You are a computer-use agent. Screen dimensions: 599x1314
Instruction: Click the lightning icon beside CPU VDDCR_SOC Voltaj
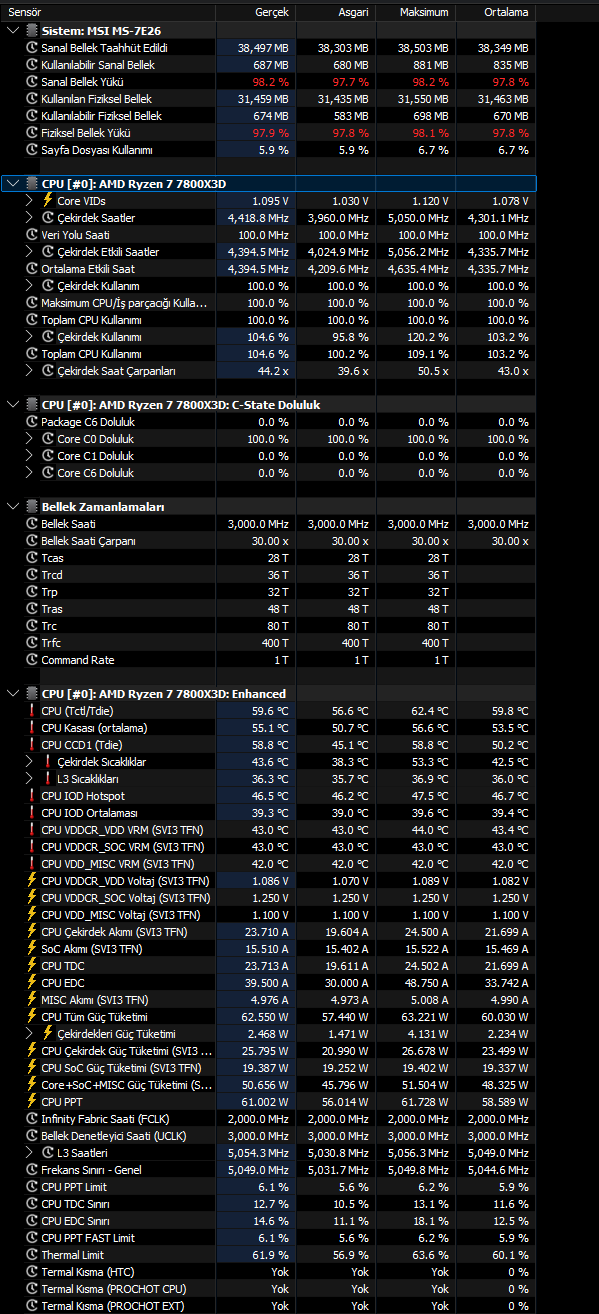31,898
